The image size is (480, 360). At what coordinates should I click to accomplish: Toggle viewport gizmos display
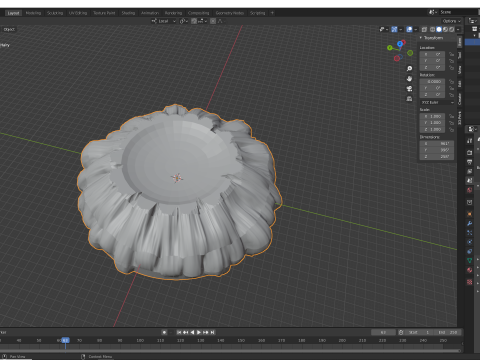point(394,29)
